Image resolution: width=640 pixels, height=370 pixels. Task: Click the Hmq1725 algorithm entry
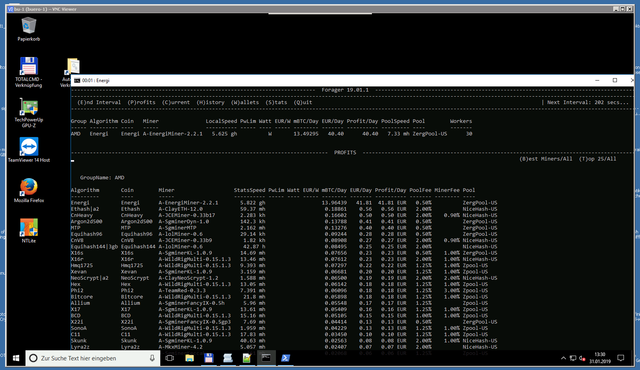[82, 266]
